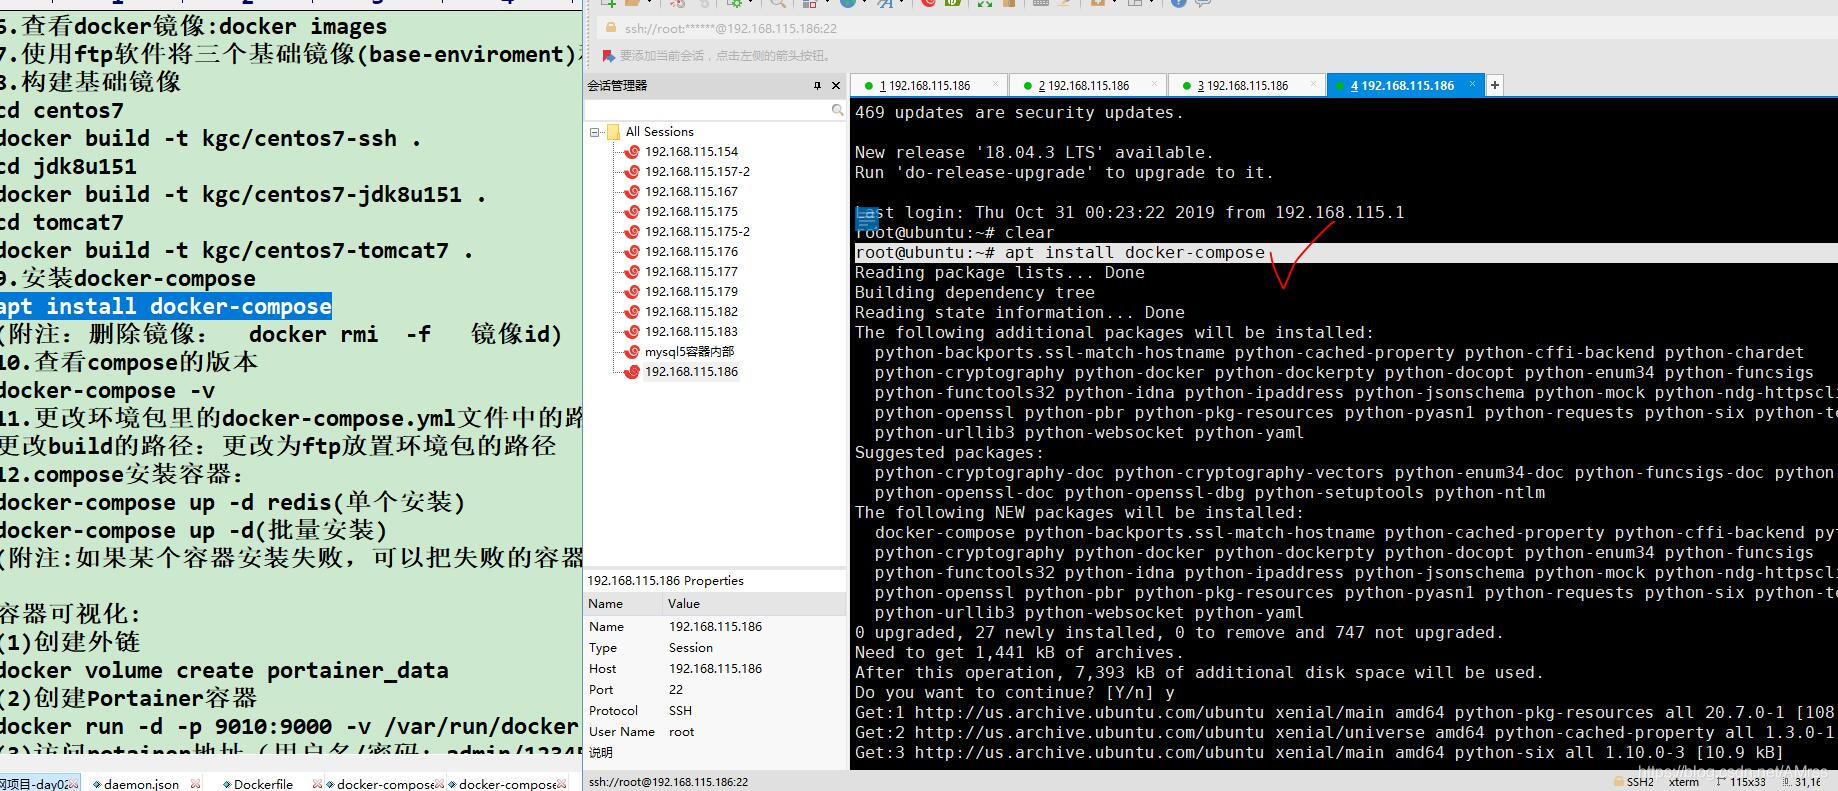The image size is (1838, 791).
Task: Click 'docker volume create portainer_data' line
Action: coord(224,670)
